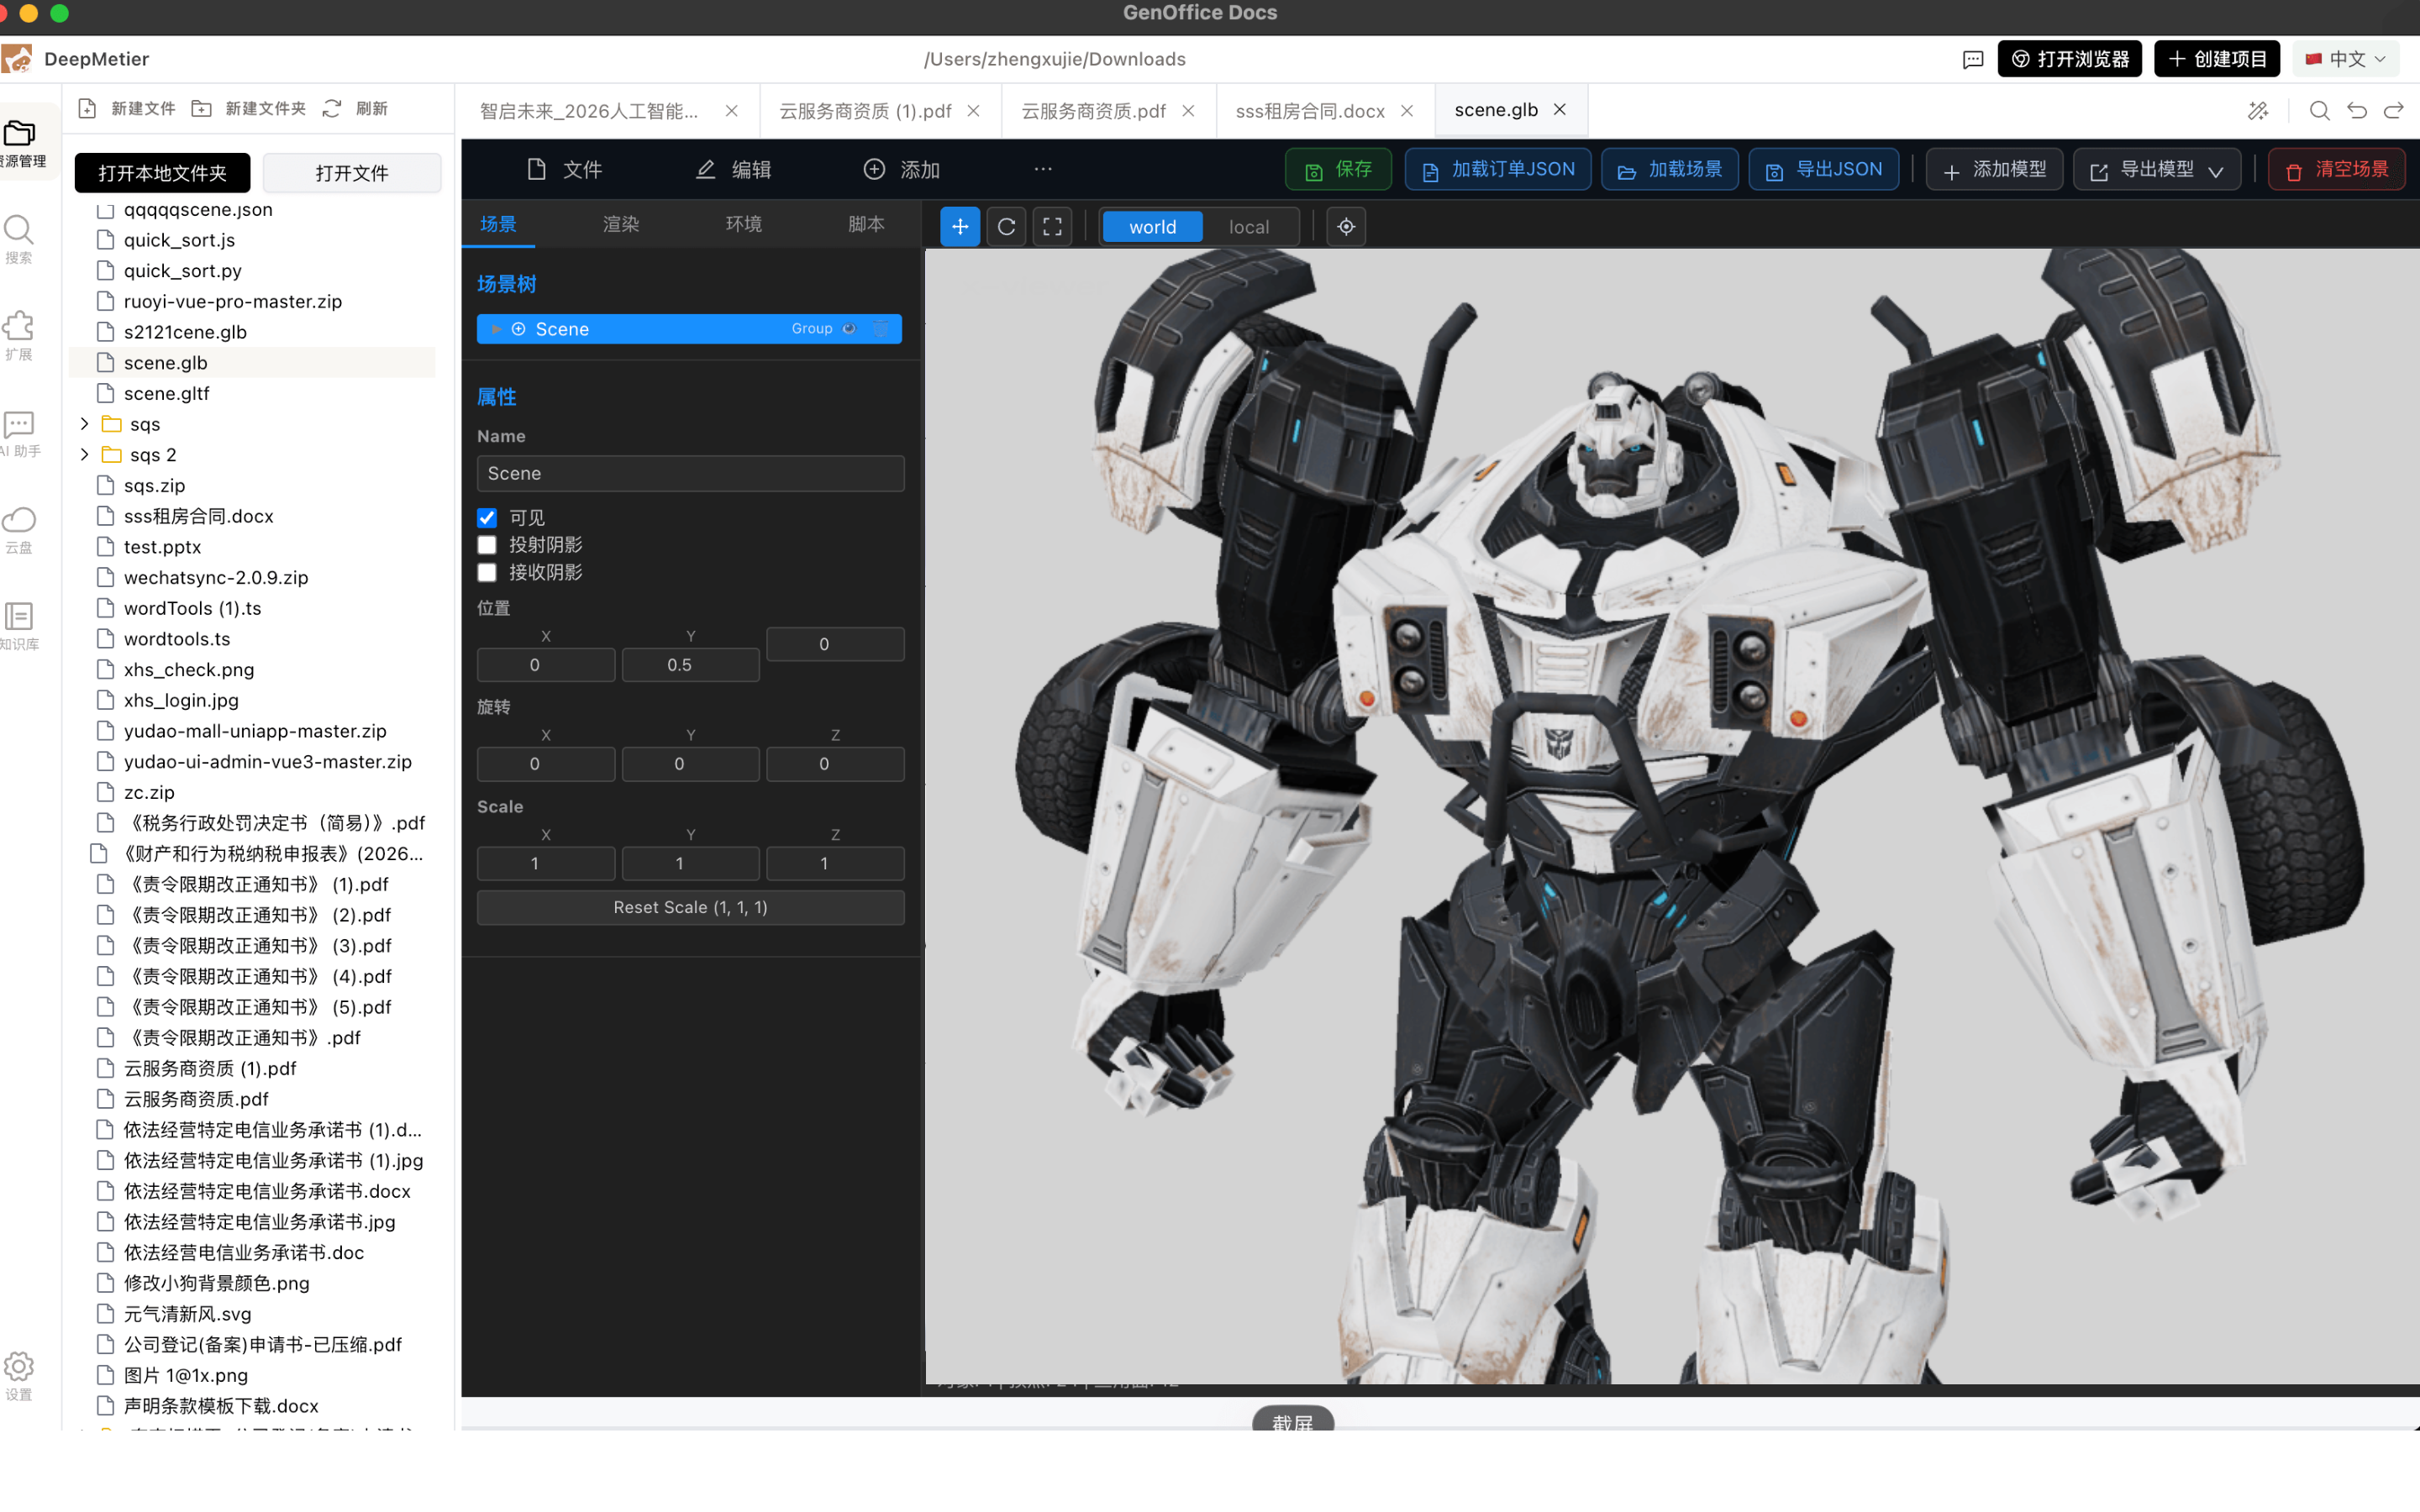Open the 文件 menu

pyautogui.click(x=565, y=170)
